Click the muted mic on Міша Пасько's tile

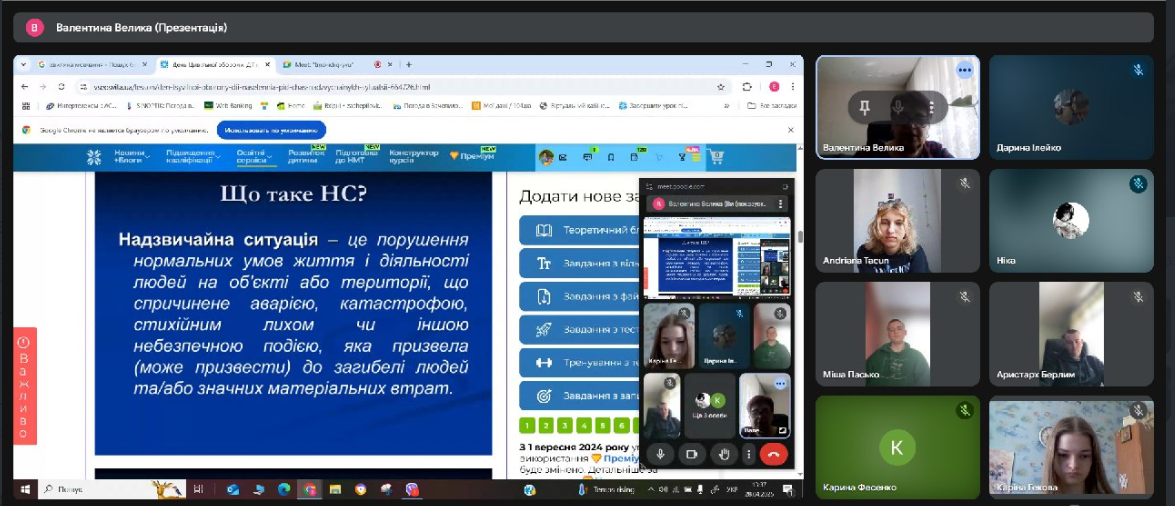pyautogui.click(x=964, y=297)
